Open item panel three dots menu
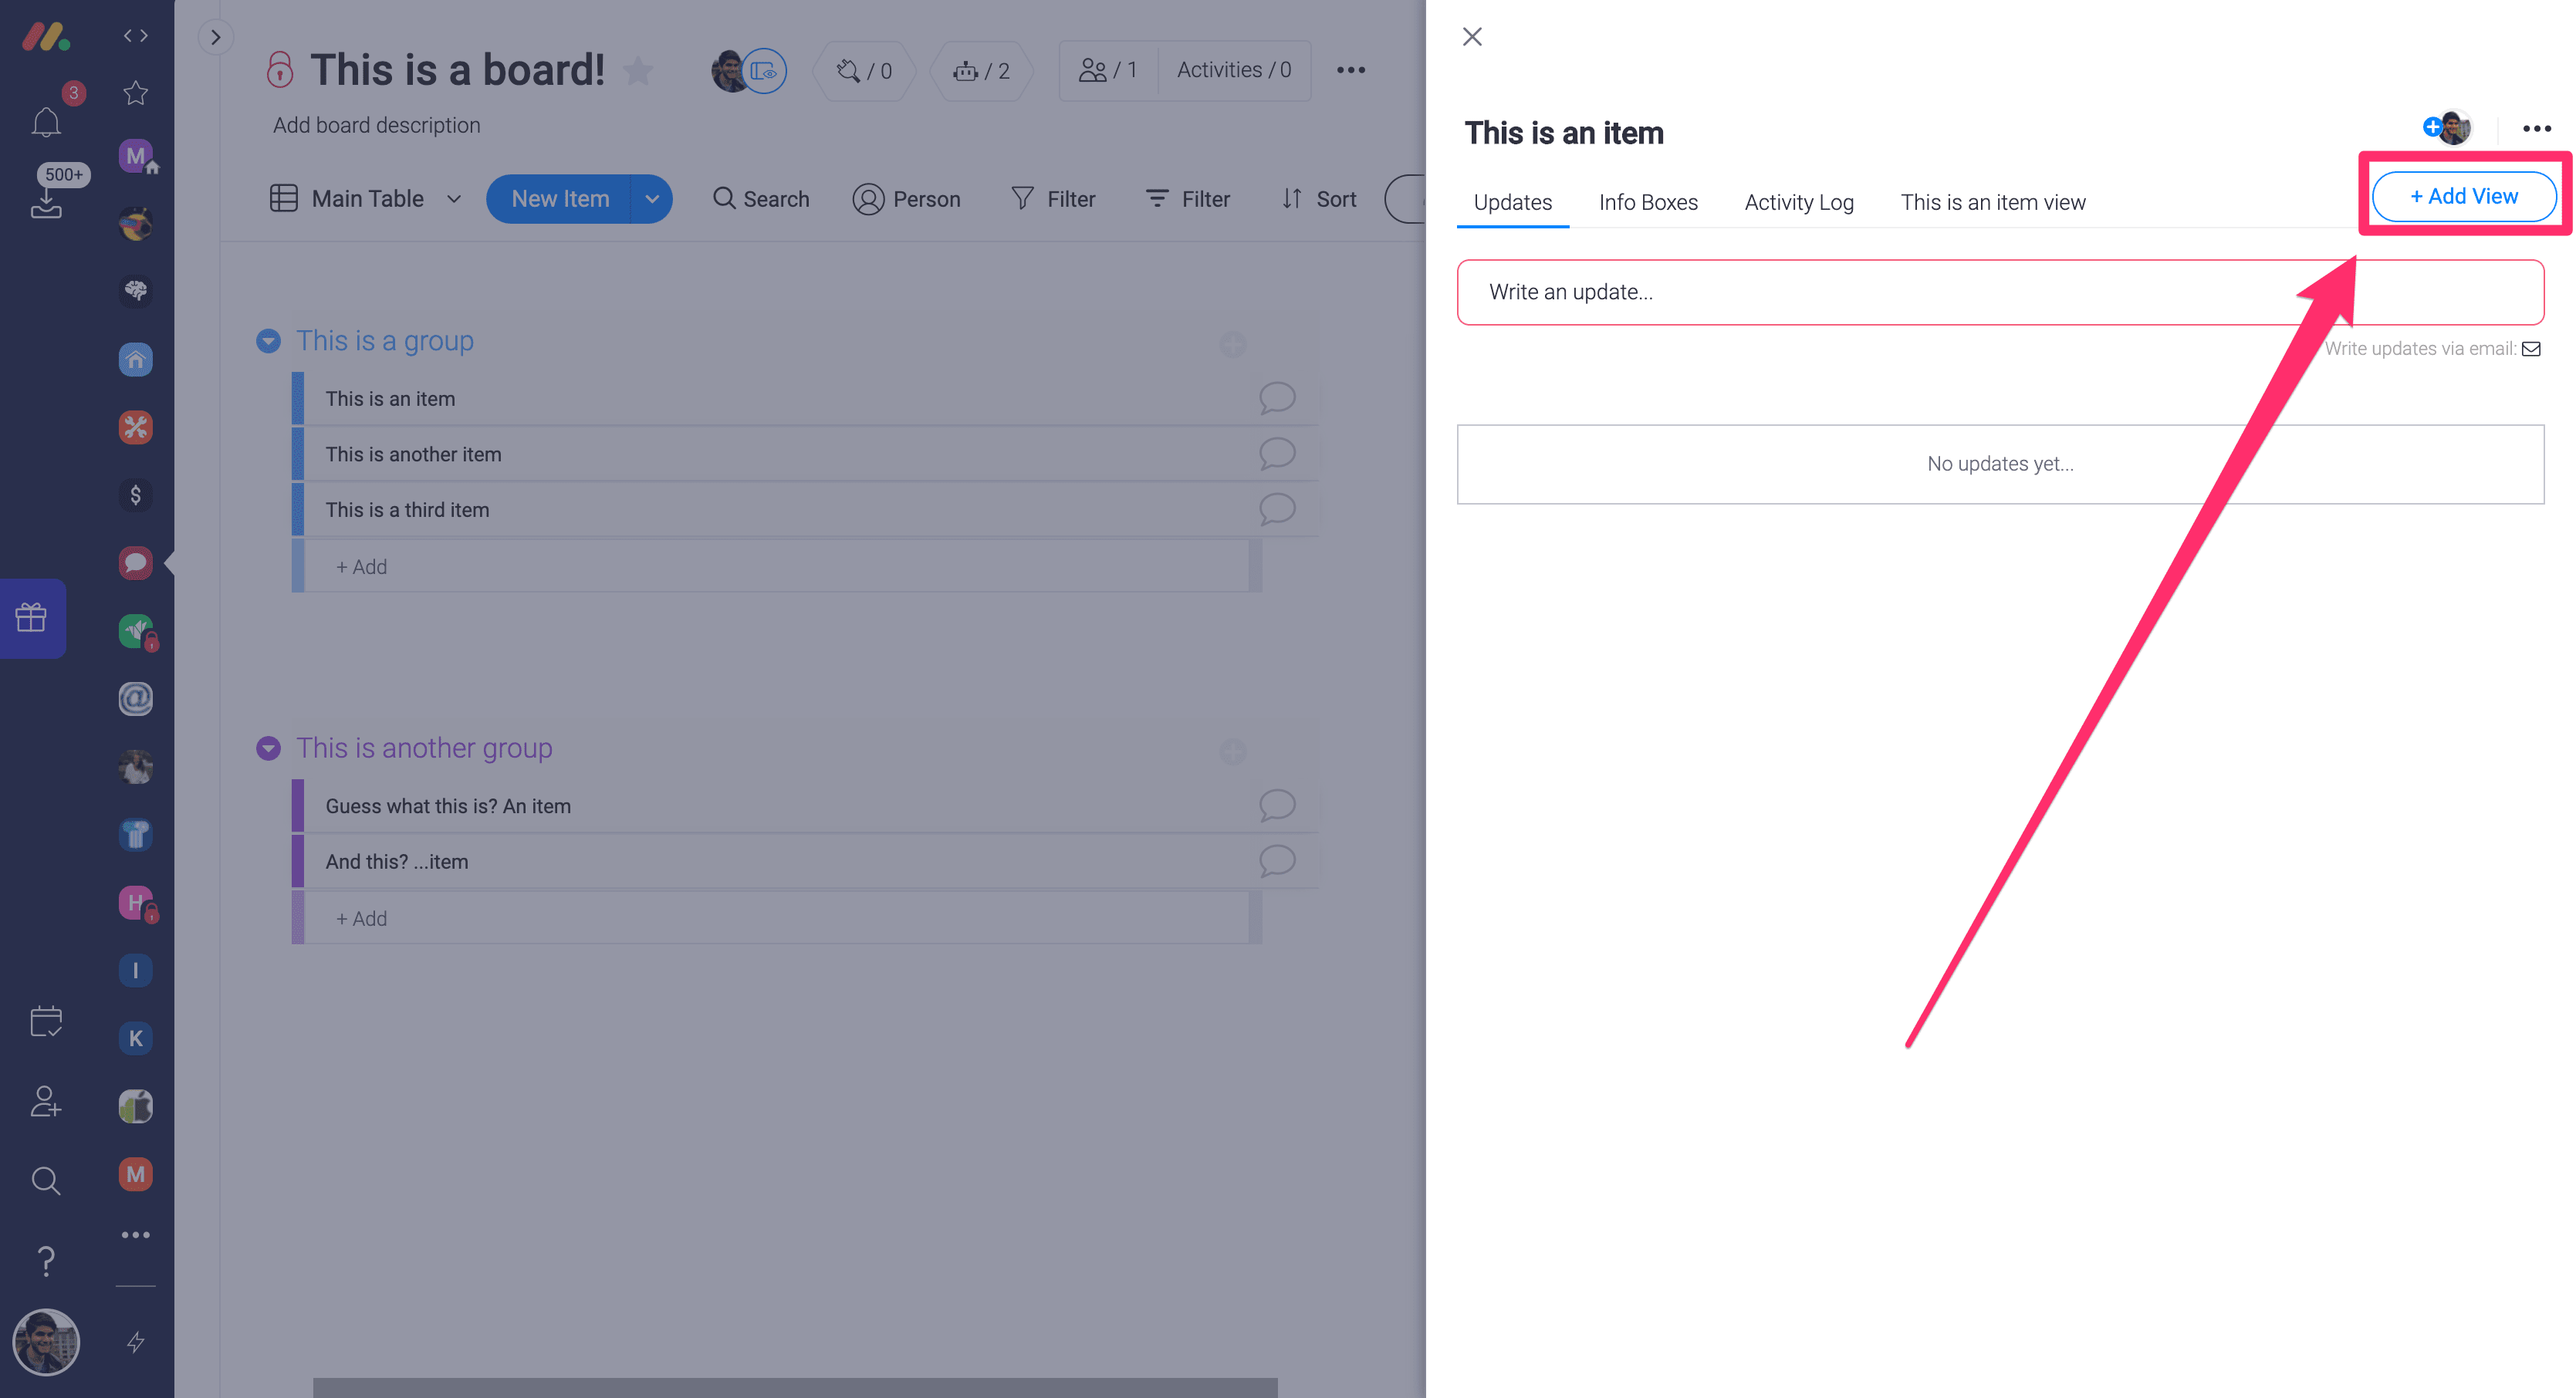 pos(2536,128)
